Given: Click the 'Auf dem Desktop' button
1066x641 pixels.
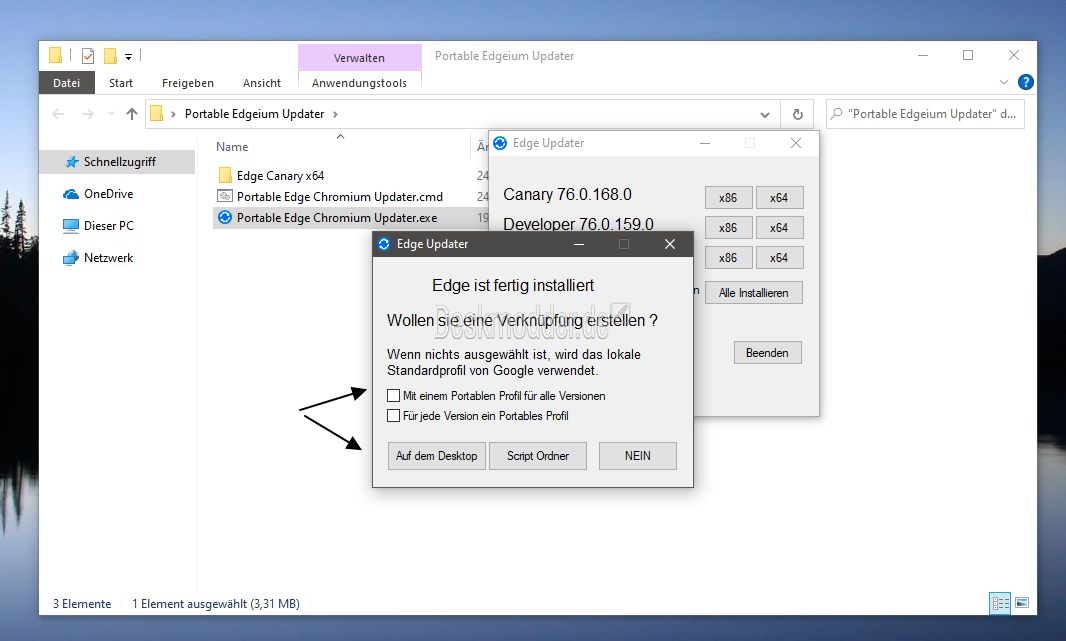Looking at the screenshot, I should (x=436, y=455).
